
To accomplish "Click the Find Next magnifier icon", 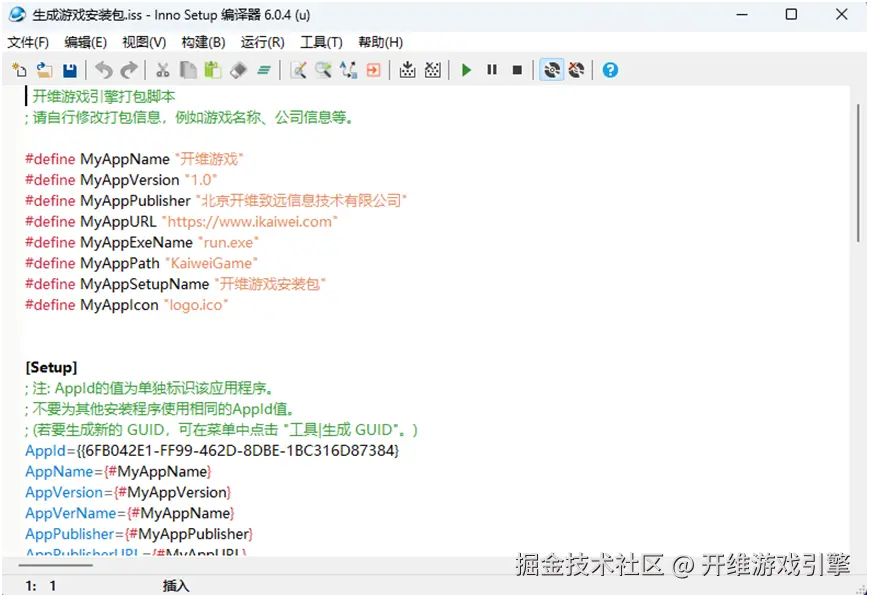I will tap(323, 70).
